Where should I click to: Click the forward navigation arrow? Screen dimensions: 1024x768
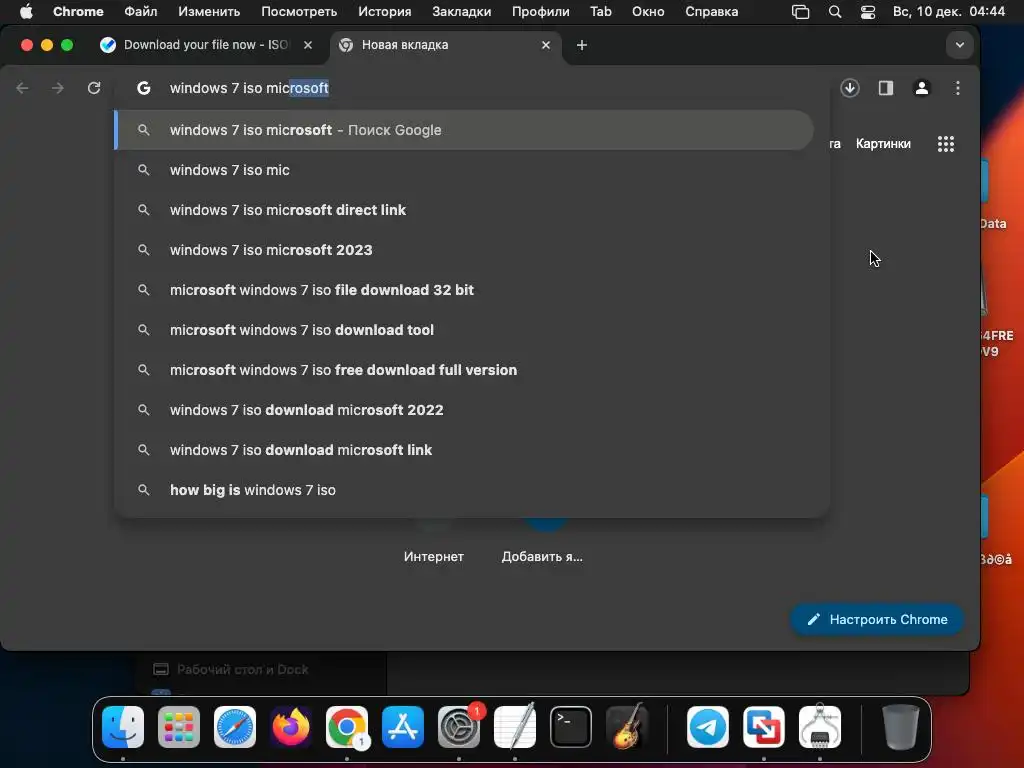click(x=58, y=88)
